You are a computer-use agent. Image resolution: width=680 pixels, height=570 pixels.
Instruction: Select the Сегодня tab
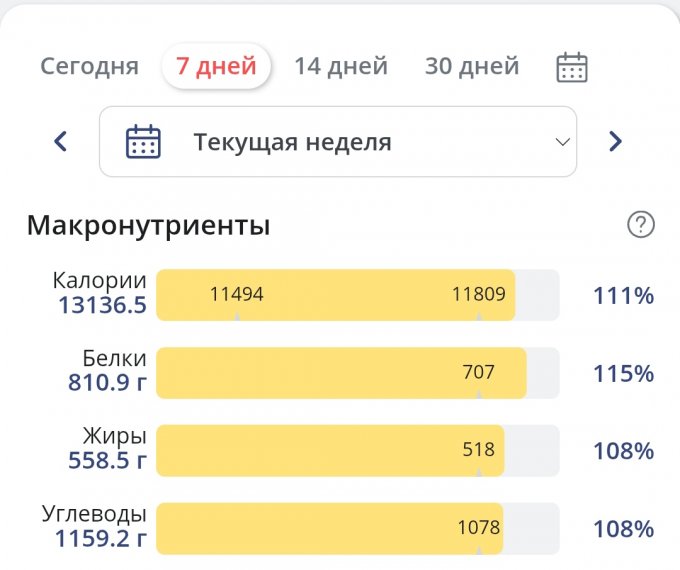[89, 67]
